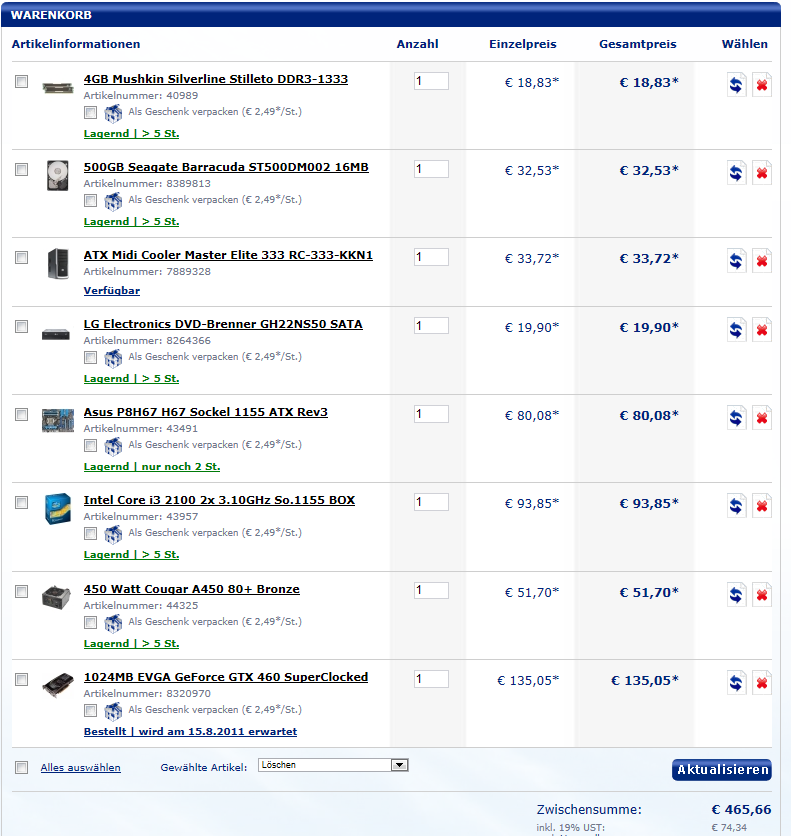This screenshot has height=836, width=791.
Task: Refresh the Cougar A450 power supply row
Action: pos(736,594)
